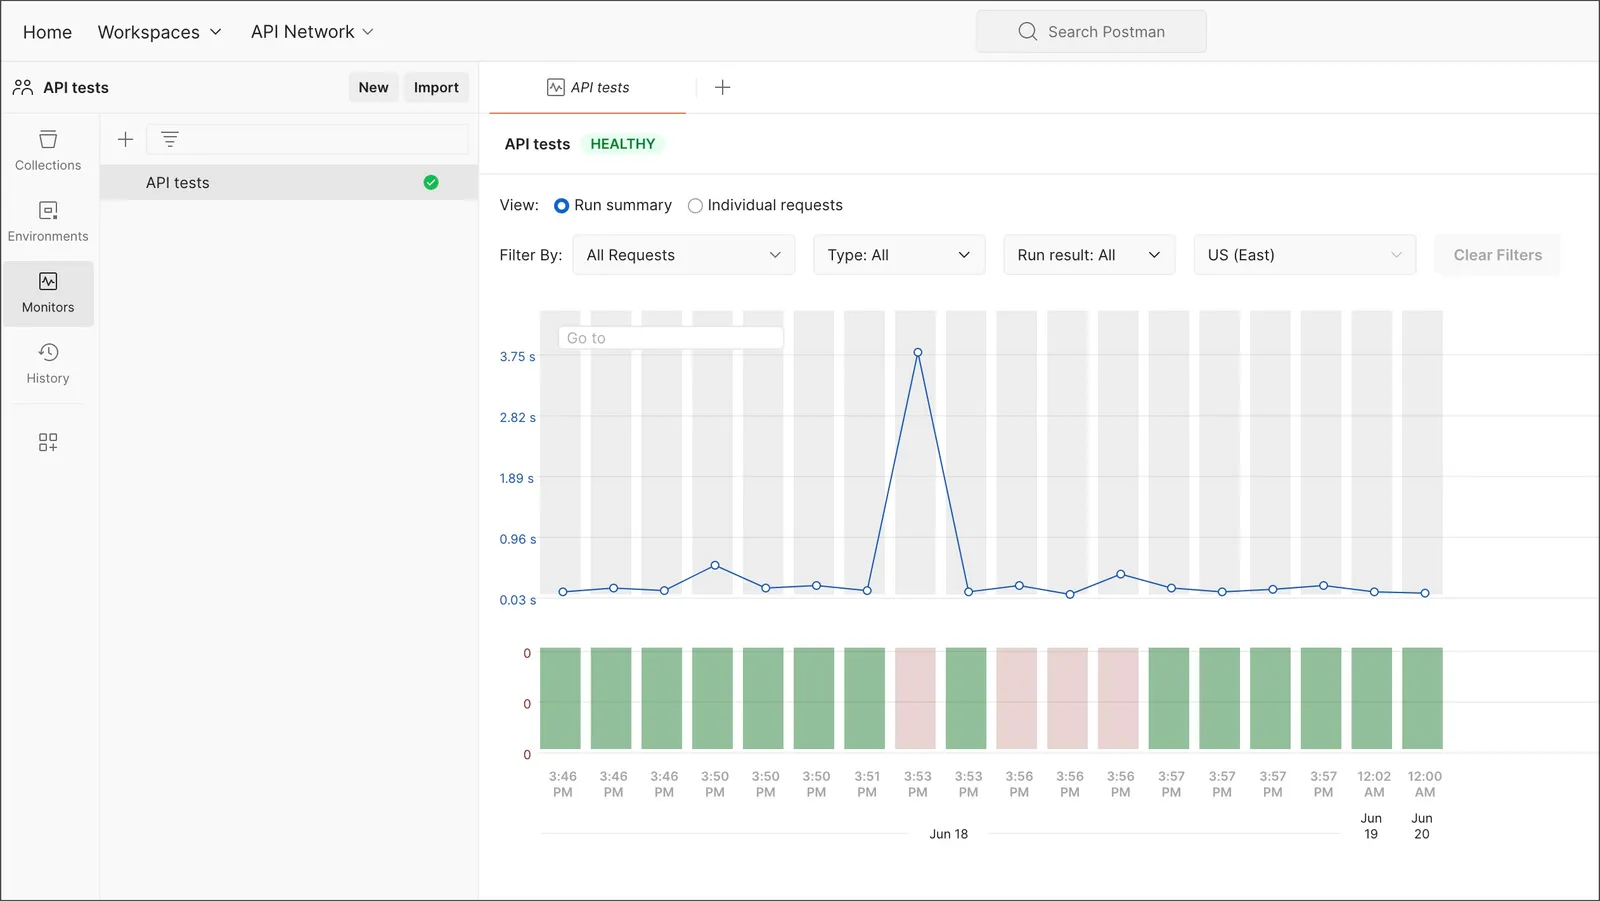Select API tests monitor in the list
1600x901 pixels.
click(x=289, y=182)
